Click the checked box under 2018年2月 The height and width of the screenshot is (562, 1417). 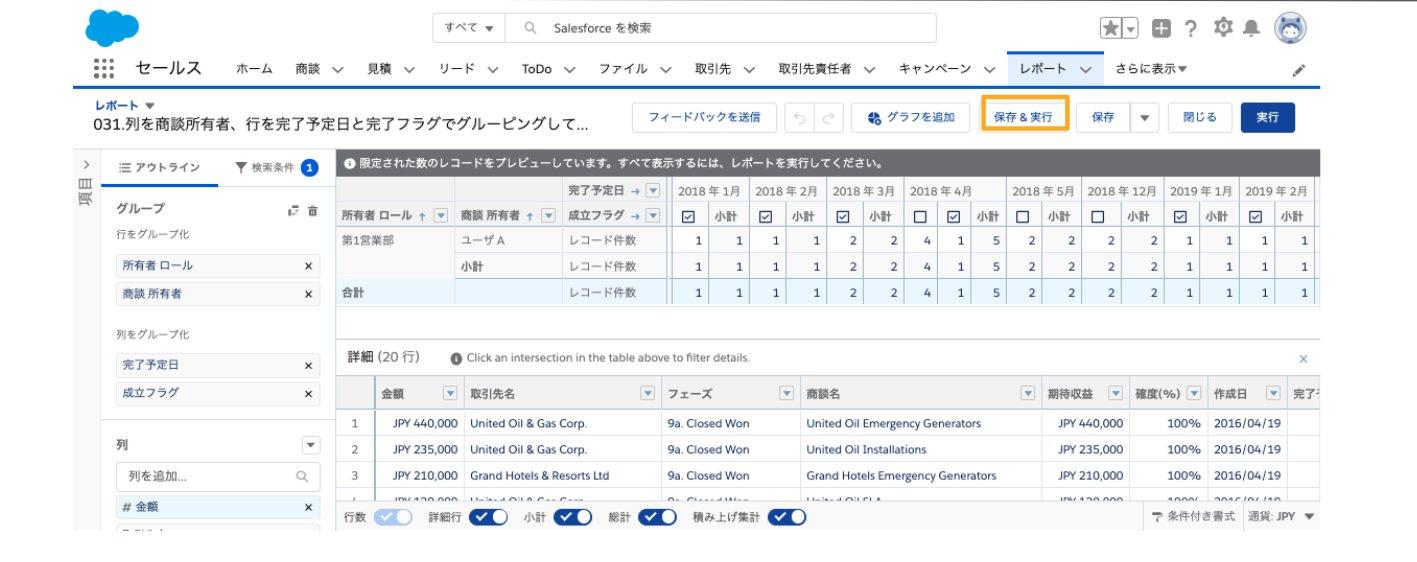click(765, 215)
